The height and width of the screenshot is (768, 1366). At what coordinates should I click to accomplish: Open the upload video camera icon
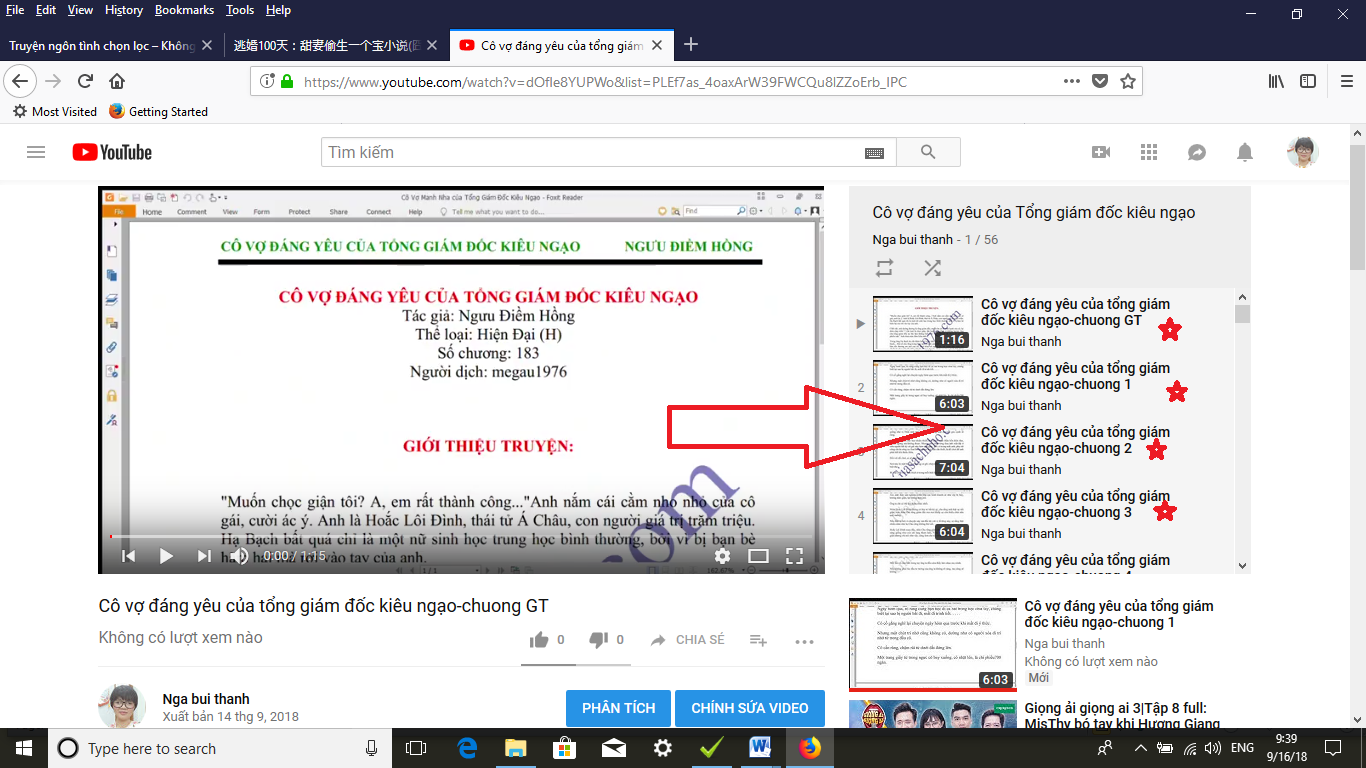click(1101, 152)
